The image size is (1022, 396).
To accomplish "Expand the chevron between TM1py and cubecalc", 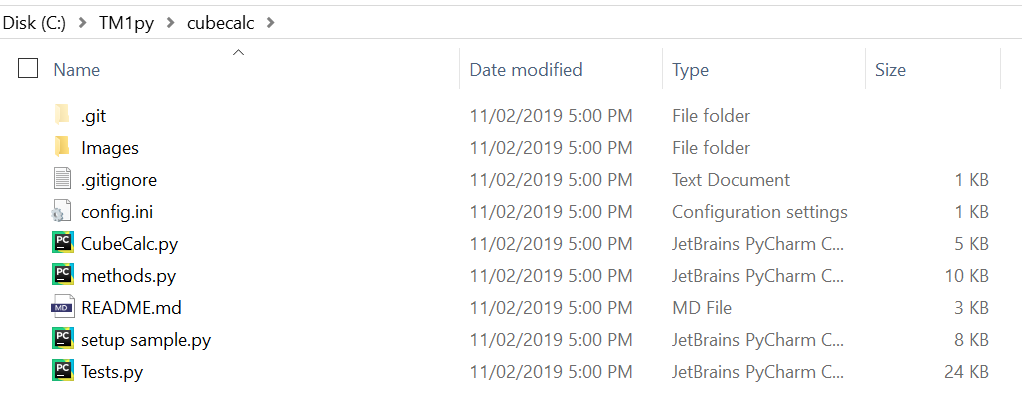I will pyautogui.click(x=170, y=23).
